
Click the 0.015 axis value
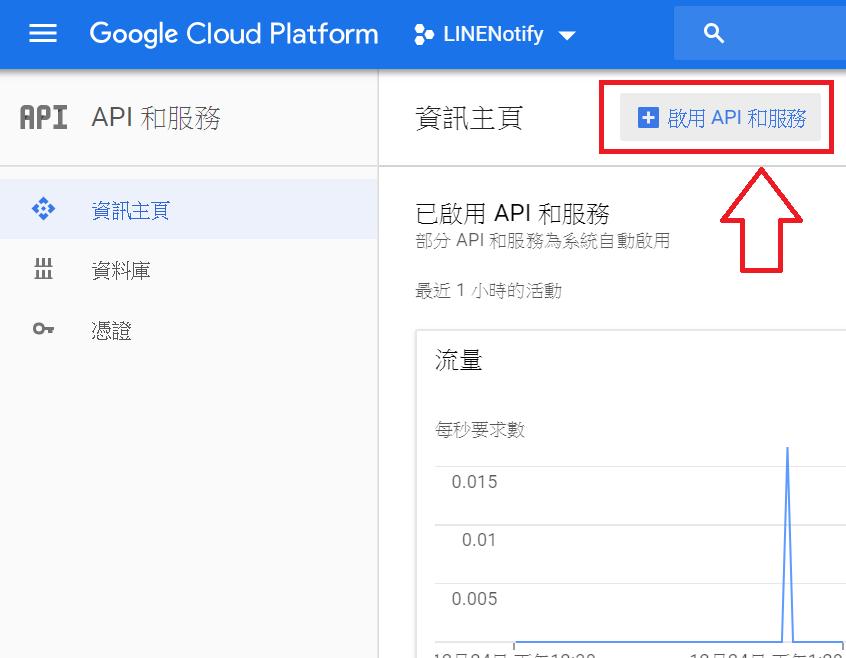click(474, 482)
